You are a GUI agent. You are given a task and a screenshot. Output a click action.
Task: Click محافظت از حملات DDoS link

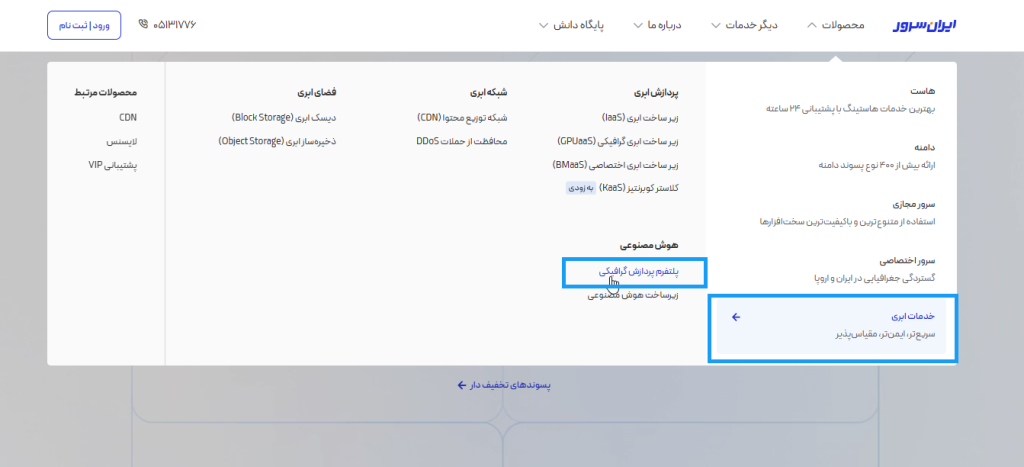point(462,141)
